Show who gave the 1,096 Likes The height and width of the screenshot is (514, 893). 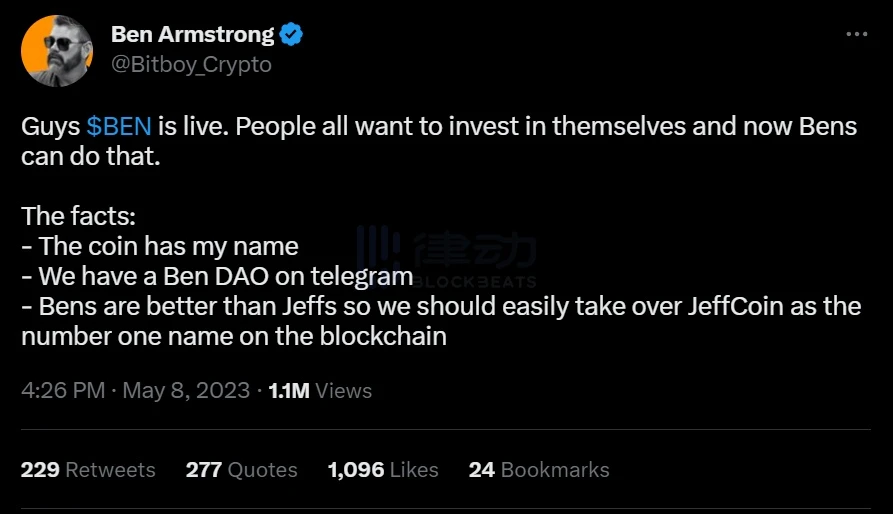point(383,470)
